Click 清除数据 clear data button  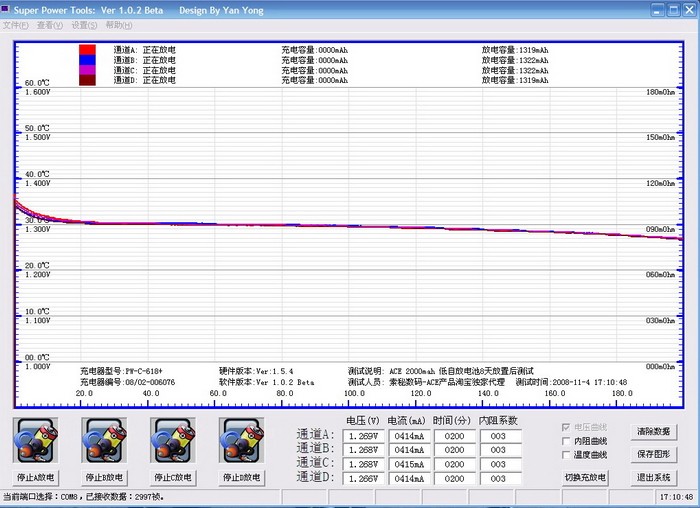(654, 431)
